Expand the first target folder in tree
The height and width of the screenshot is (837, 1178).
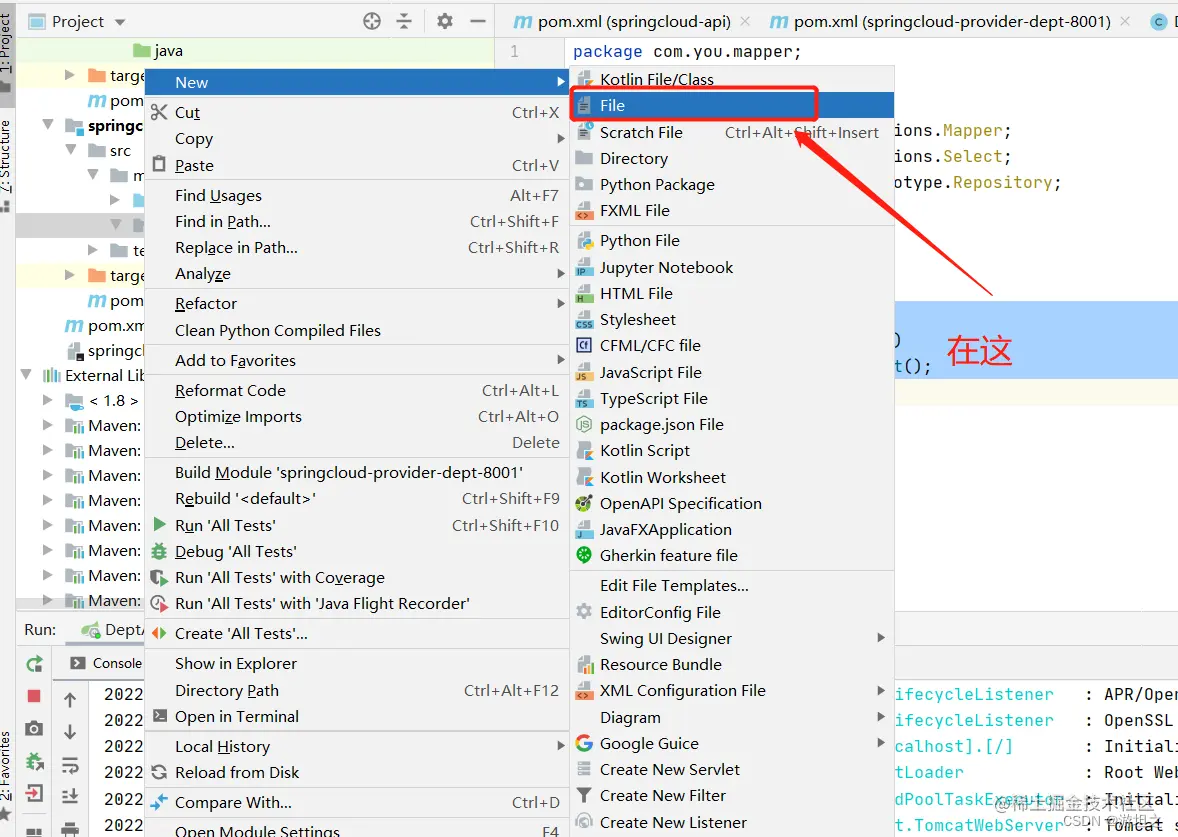point(69,75)
